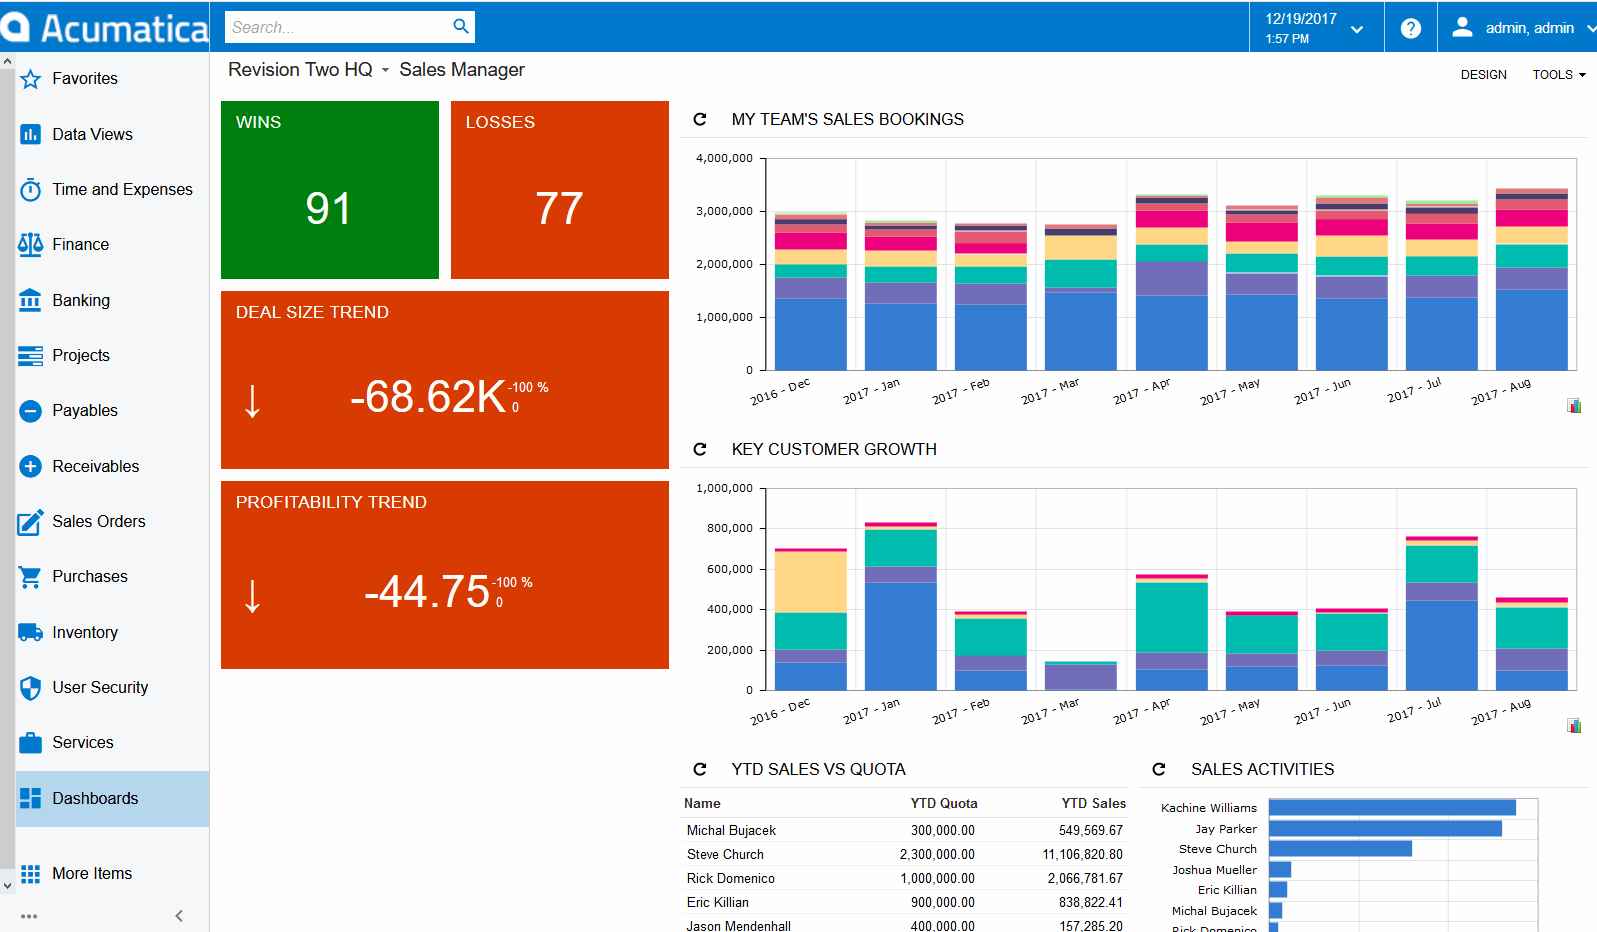1597x932 pixels.
Task: Click the Banking building icon
Action: click(x=31, y=300)
